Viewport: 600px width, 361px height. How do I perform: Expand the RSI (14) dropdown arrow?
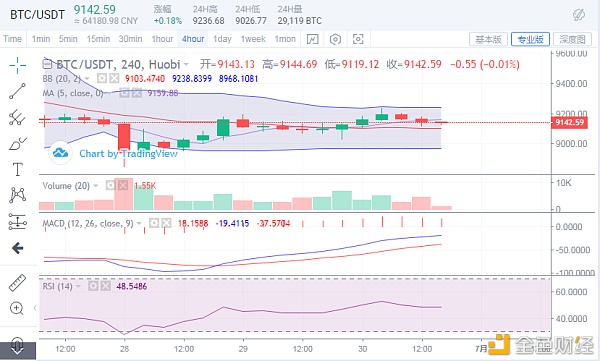coord(78,286)
